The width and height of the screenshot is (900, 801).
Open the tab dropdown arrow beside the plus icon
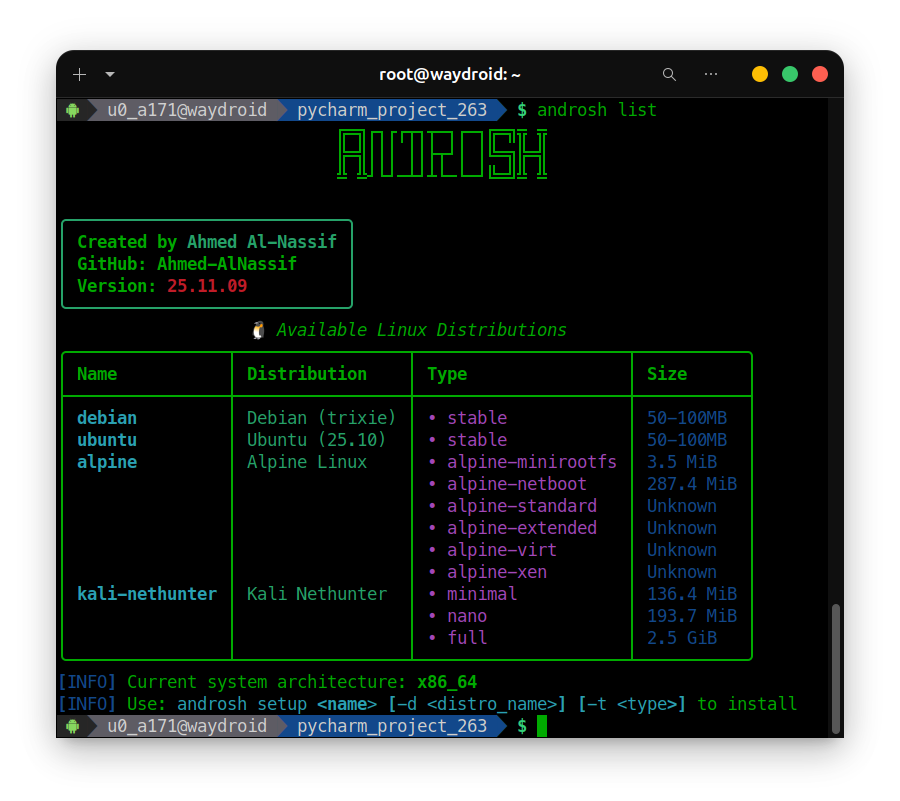point(109,74)
